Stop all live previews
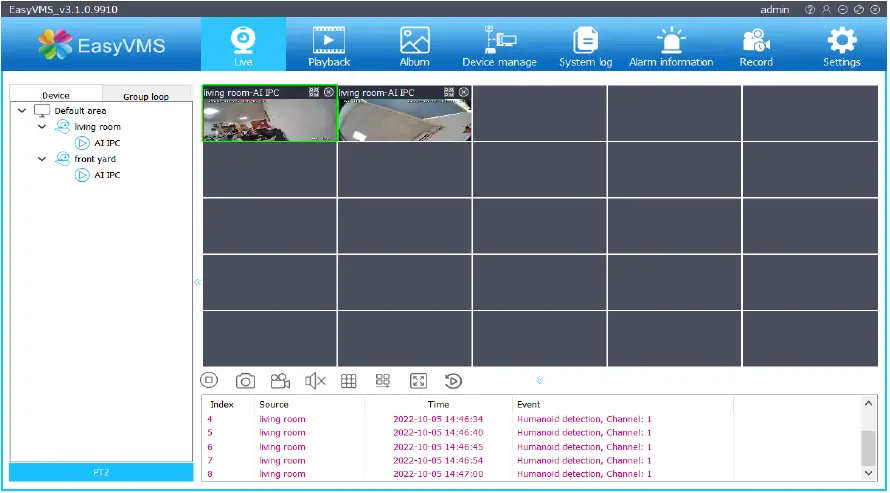The height and width of the screenshot is (493, 890). pos(209,381)
